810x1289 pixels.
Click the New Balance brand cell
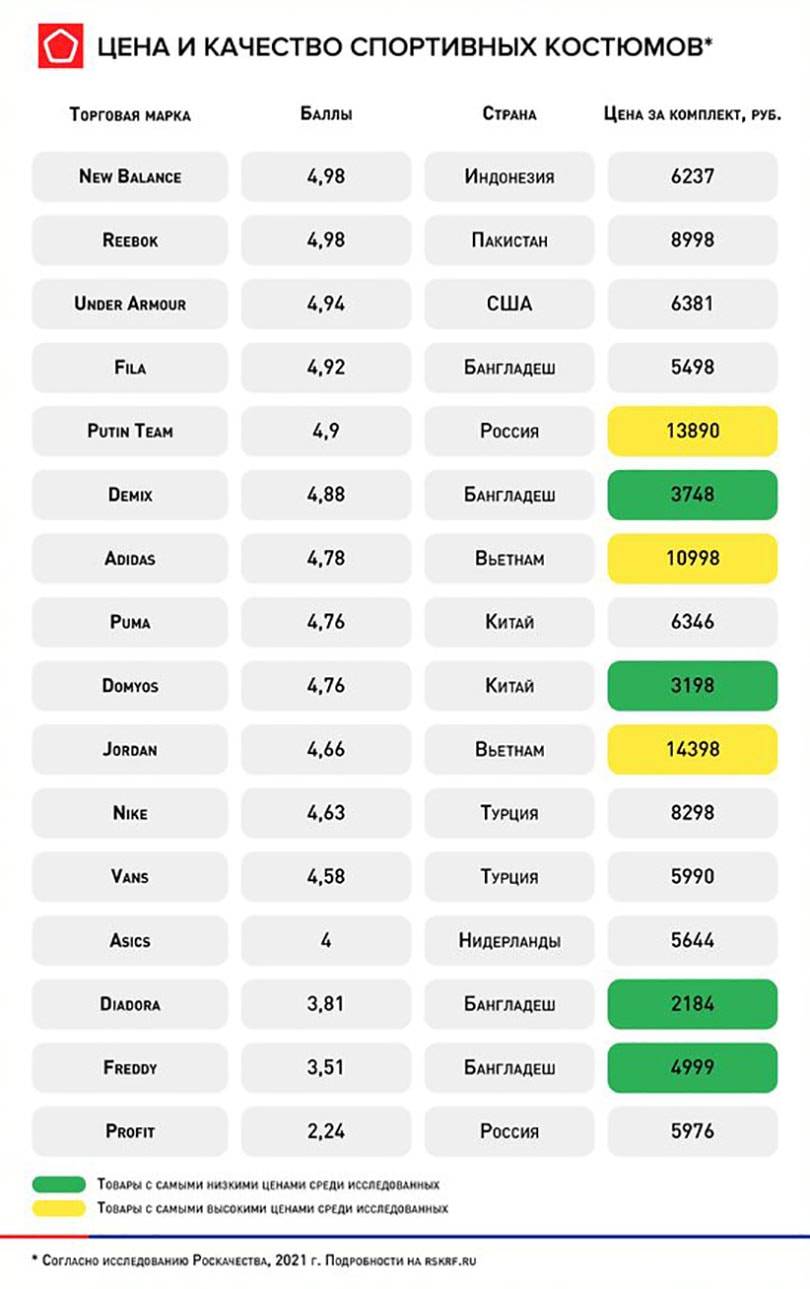click(x=130, y=177)
